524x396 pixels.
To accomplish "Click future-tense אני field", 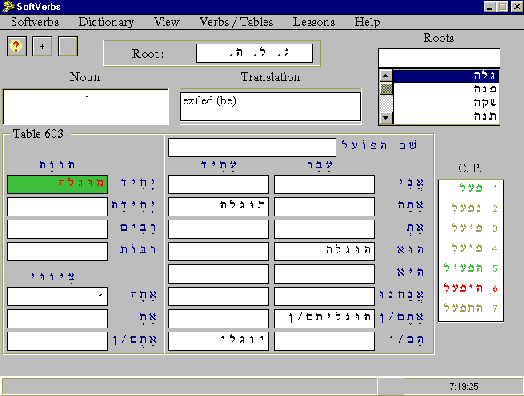I will pos(219,184).
